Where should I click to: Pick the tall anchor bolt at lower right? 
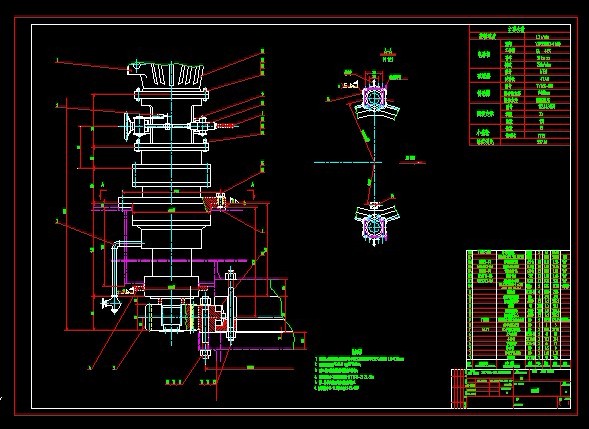[x=231, y=305]
